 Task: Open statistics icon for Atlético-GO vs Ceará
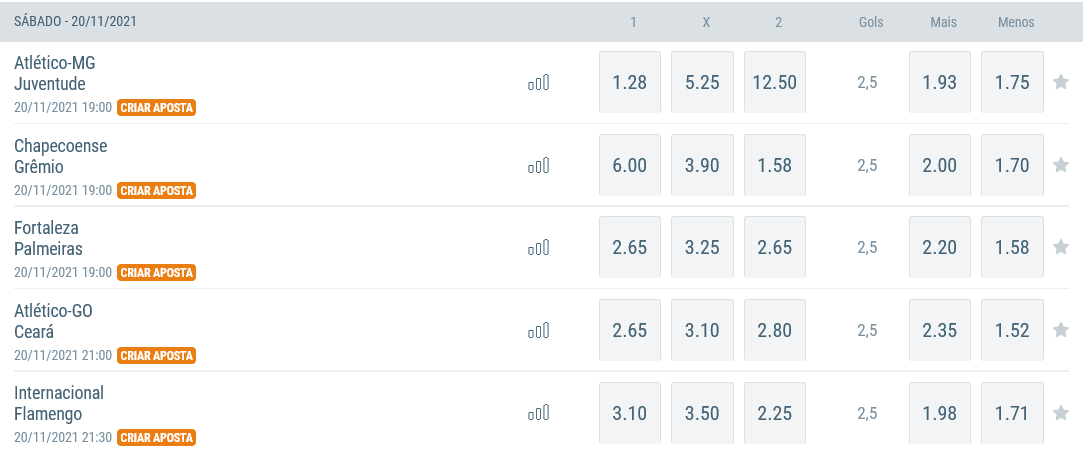click(x=538, y=330)
